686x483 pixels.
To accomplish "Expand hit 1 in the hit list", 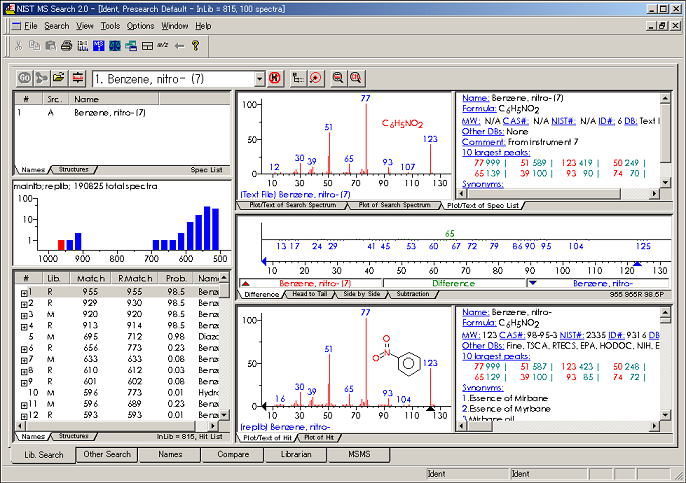I will tap(24, 293).
